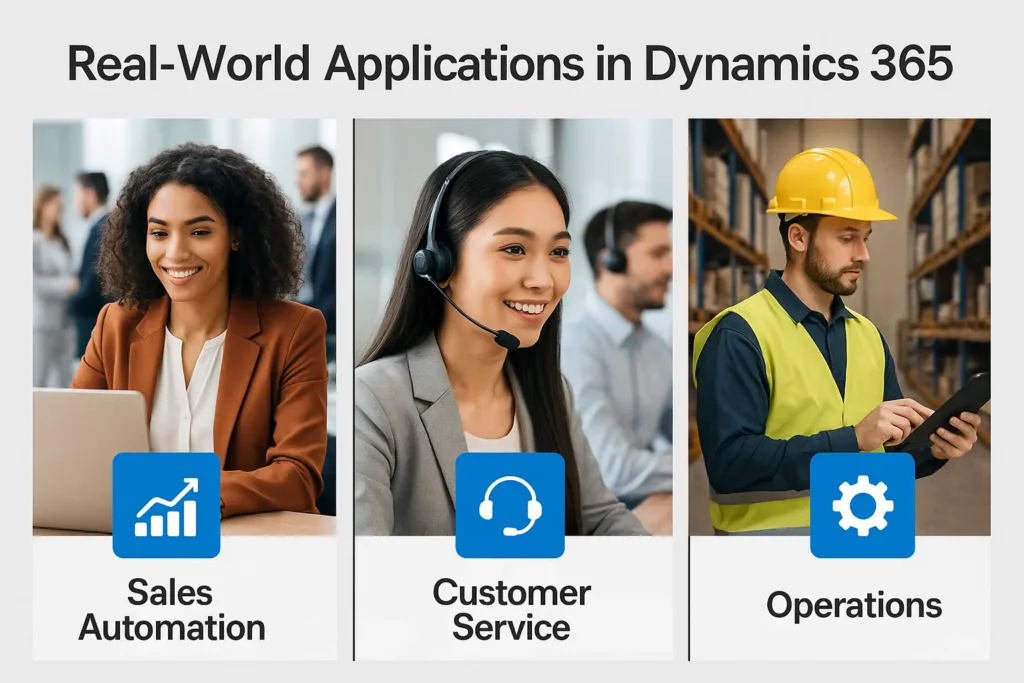Select the Operations label text
The height and width of the screenshot is (683, 1024).
pyautogui.click(x=854, y=605)
